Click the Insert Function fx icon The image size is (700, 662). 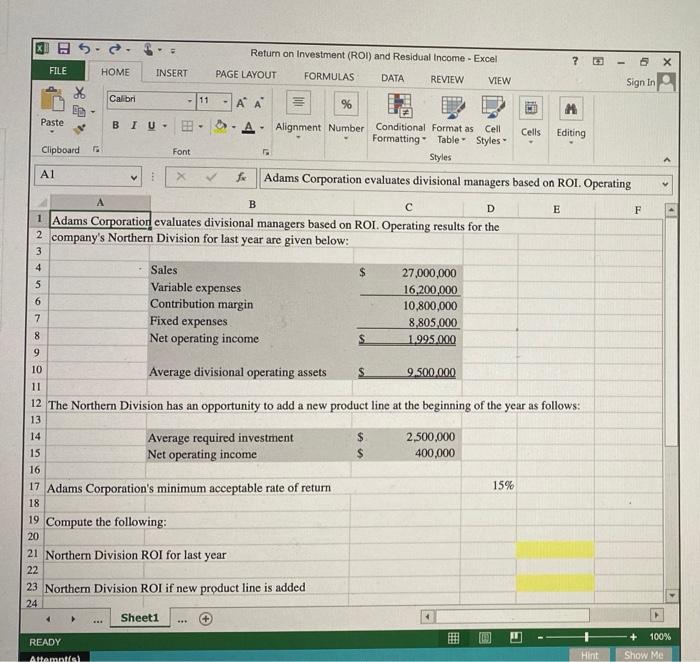coord(241,177)
